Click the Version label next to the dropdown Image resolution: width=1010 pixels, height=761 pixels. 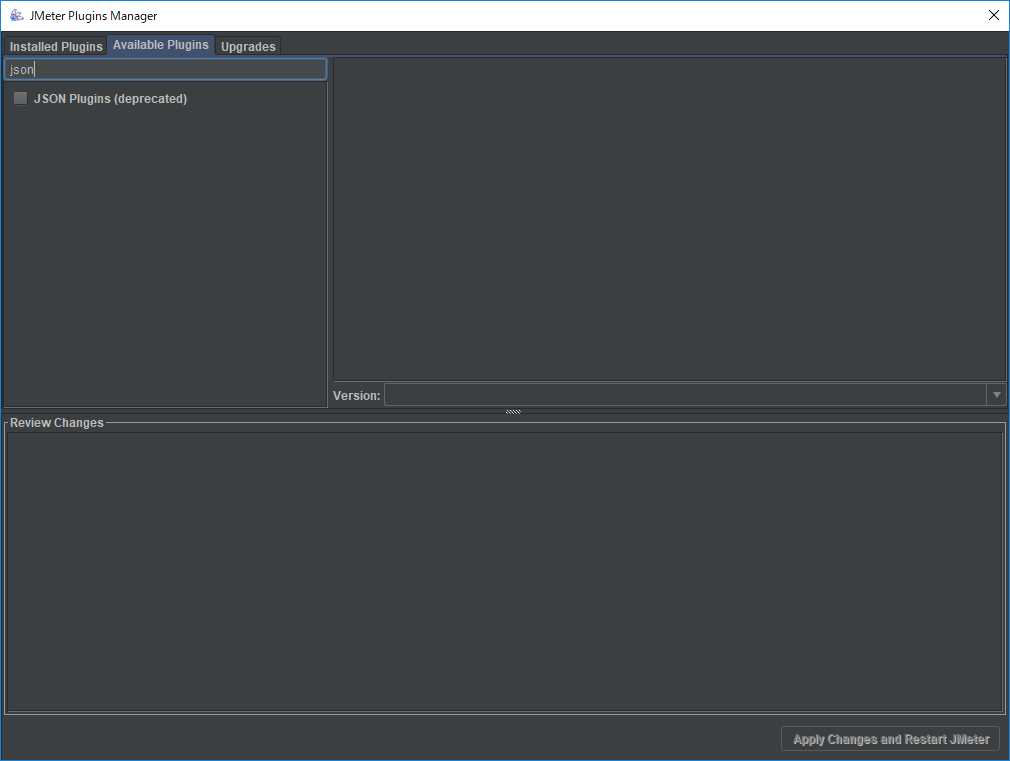(x=356, y=395)
